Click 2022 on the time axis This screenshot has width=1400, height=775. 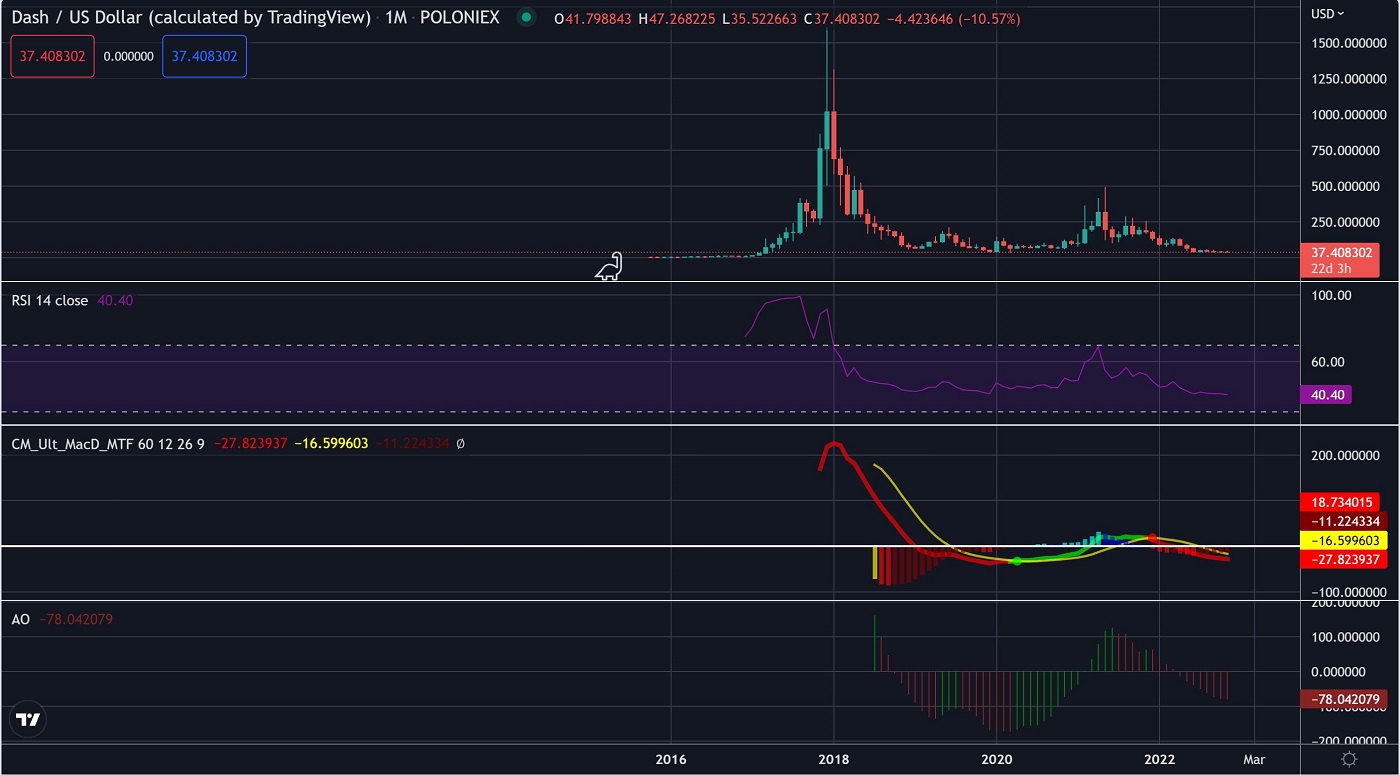(1160, 760)
